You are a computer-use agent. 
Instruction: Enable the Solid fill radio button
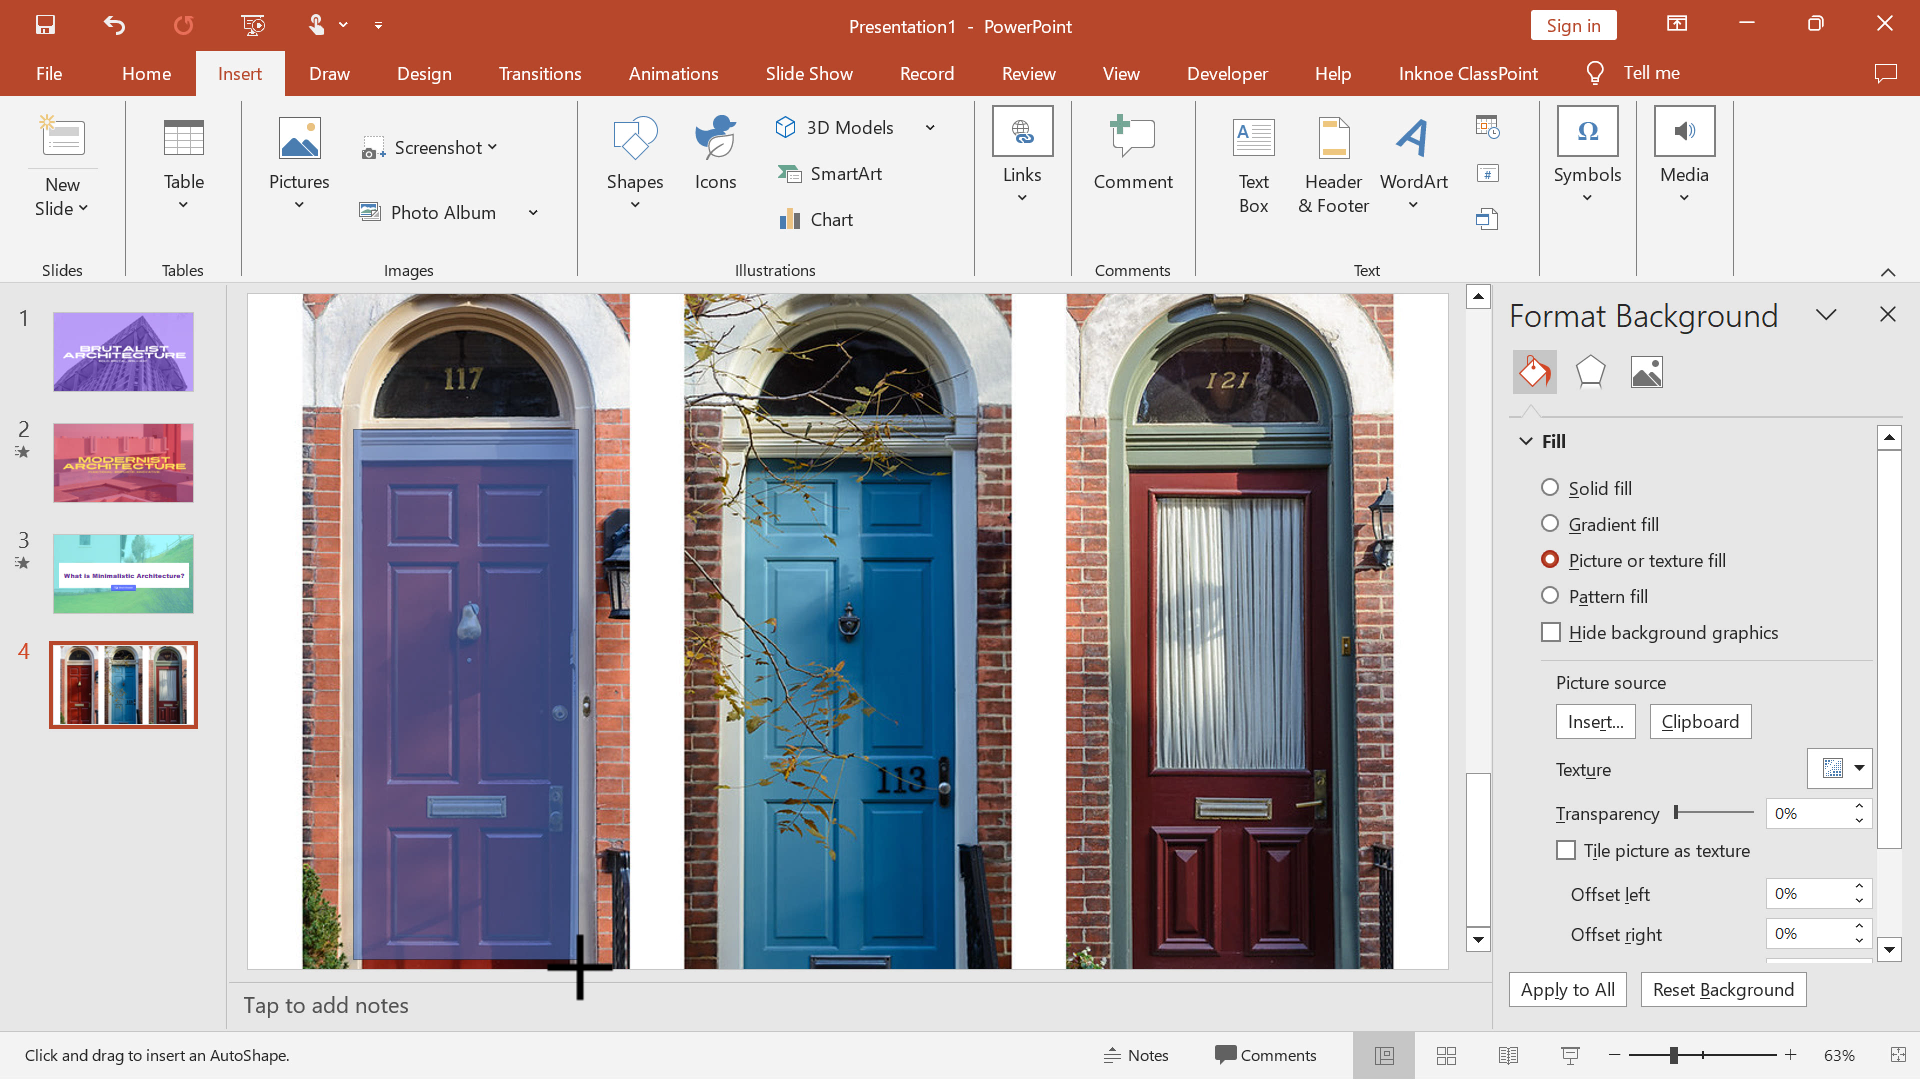(1552, 487)
